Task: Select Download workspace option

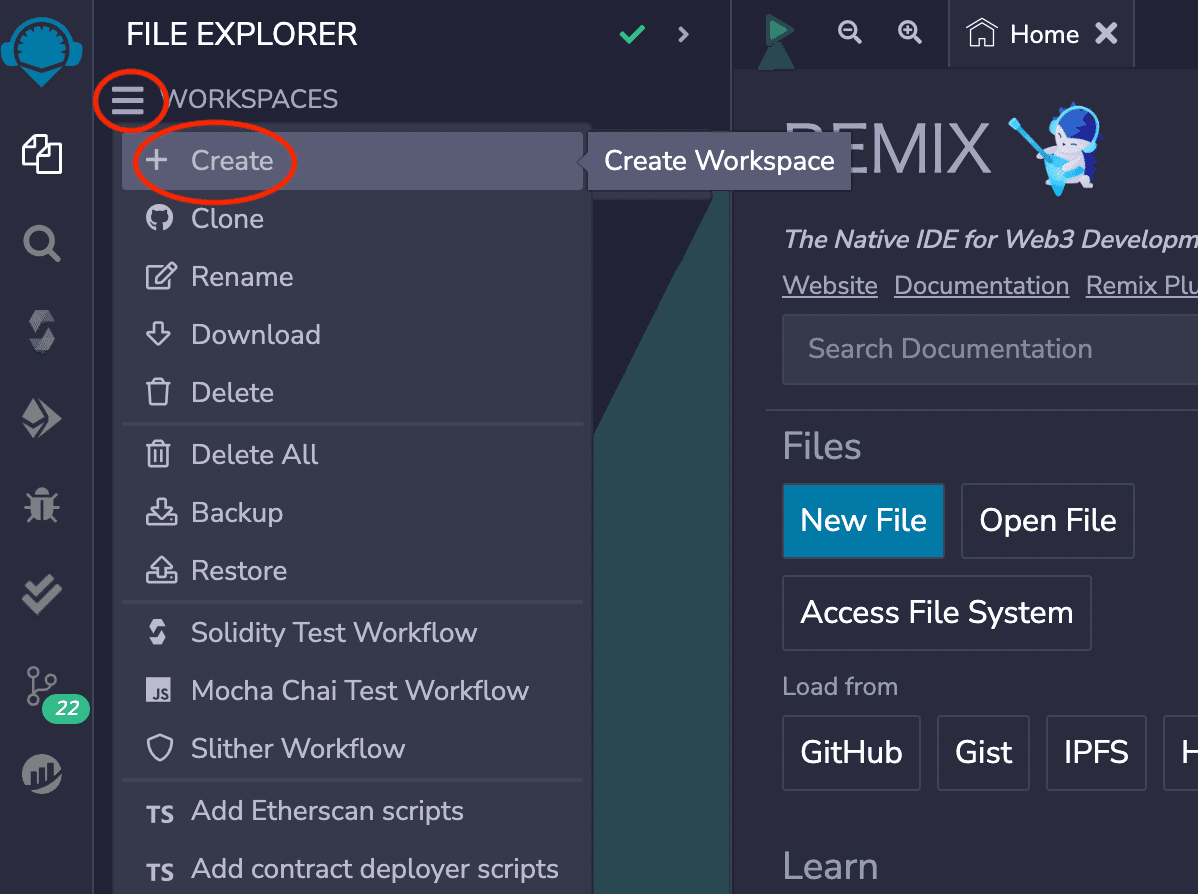Action: coord(352,335)
